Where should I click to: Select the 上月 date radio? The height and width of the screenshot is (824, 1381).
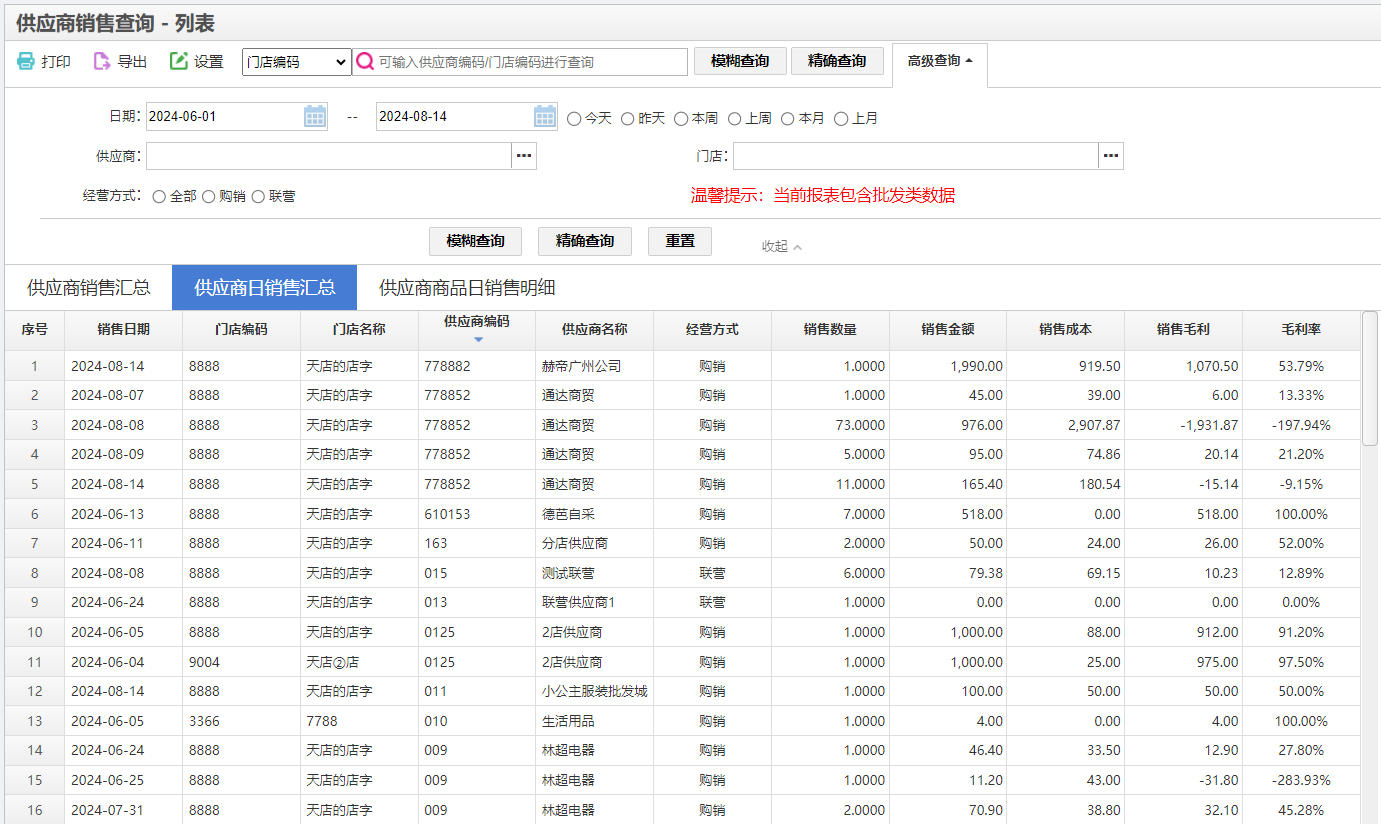841,118
